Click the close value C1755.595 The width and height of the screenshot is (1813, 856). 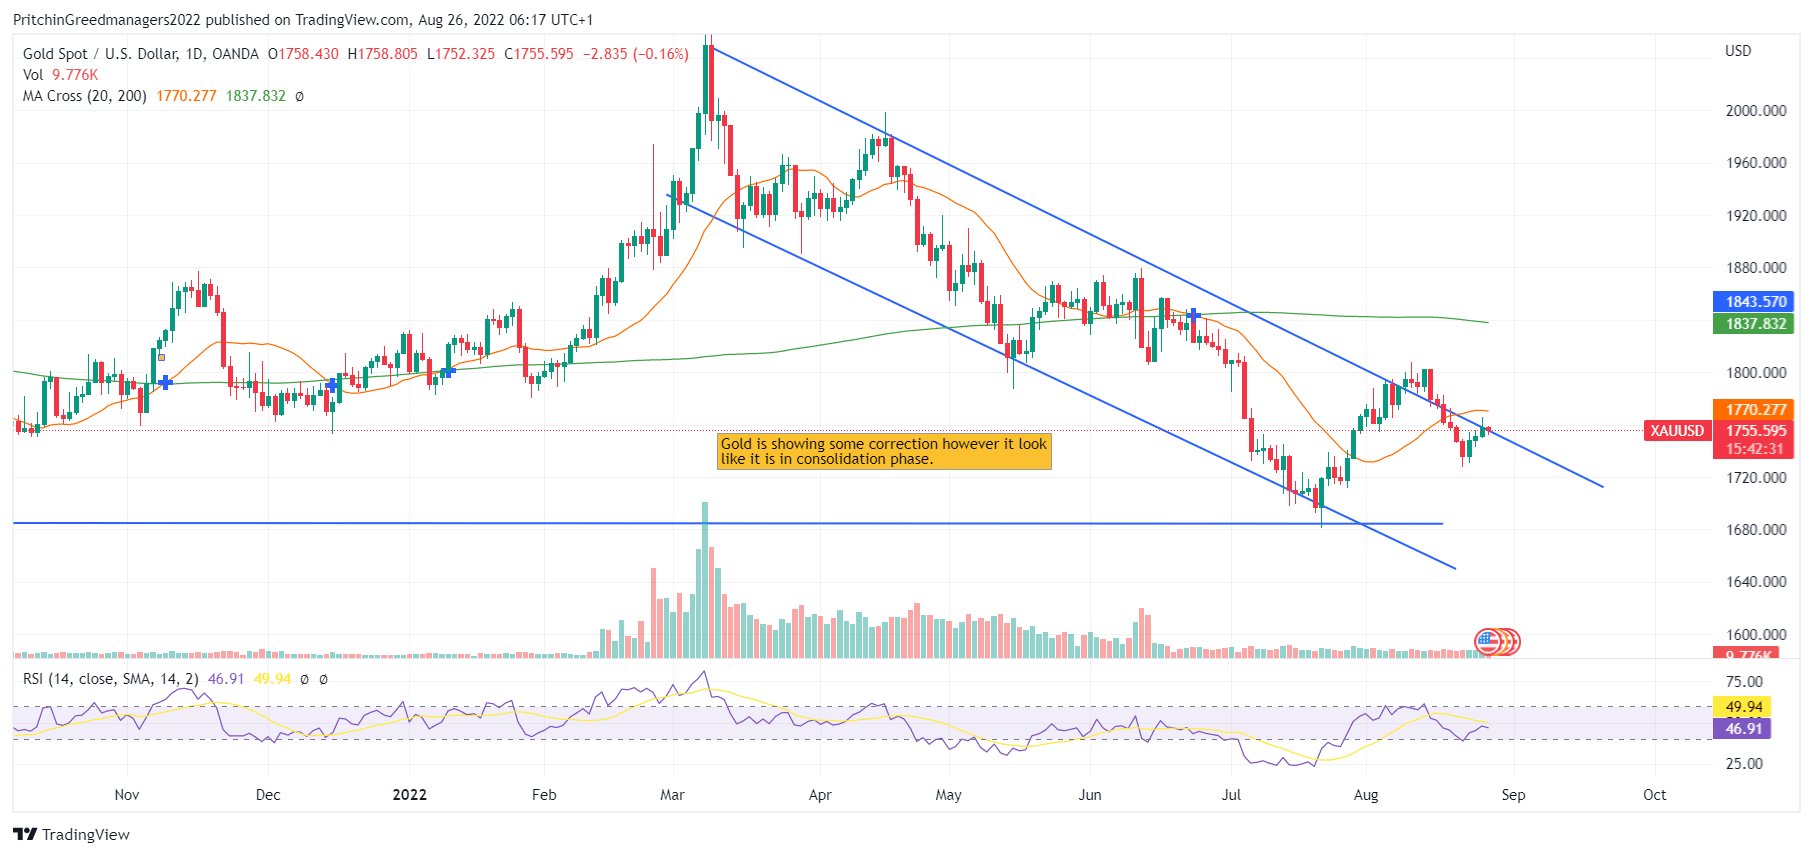click(x=539, y=54)
